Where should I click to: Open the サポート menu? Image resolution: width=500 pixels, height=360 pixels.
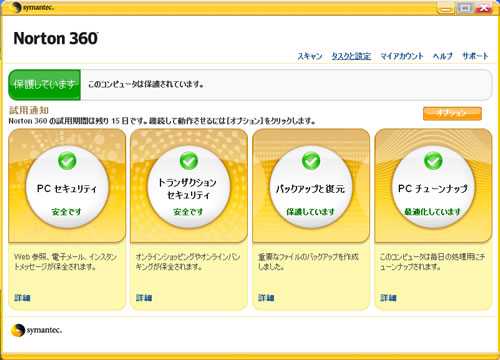point(475,56)
